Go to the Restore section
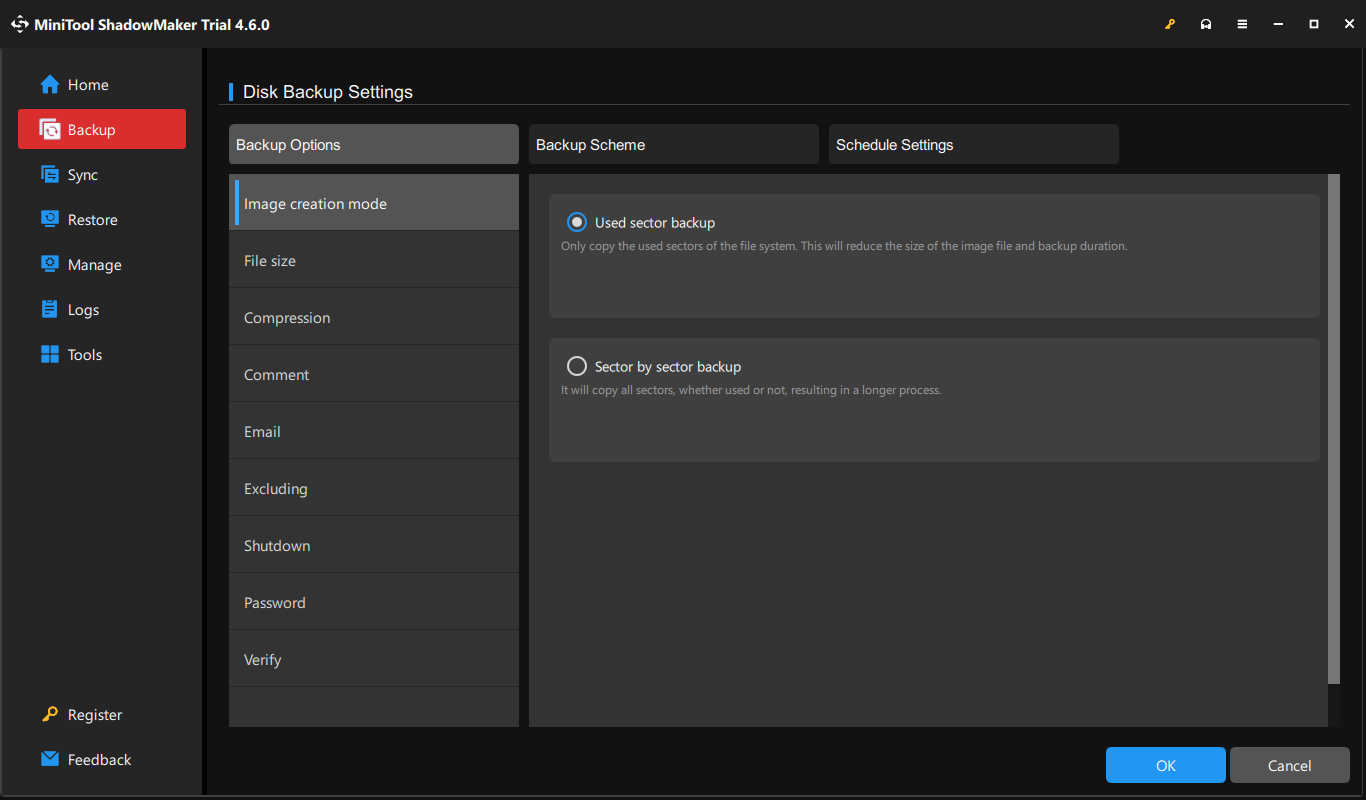1366x800 pixels. point(92,219)
